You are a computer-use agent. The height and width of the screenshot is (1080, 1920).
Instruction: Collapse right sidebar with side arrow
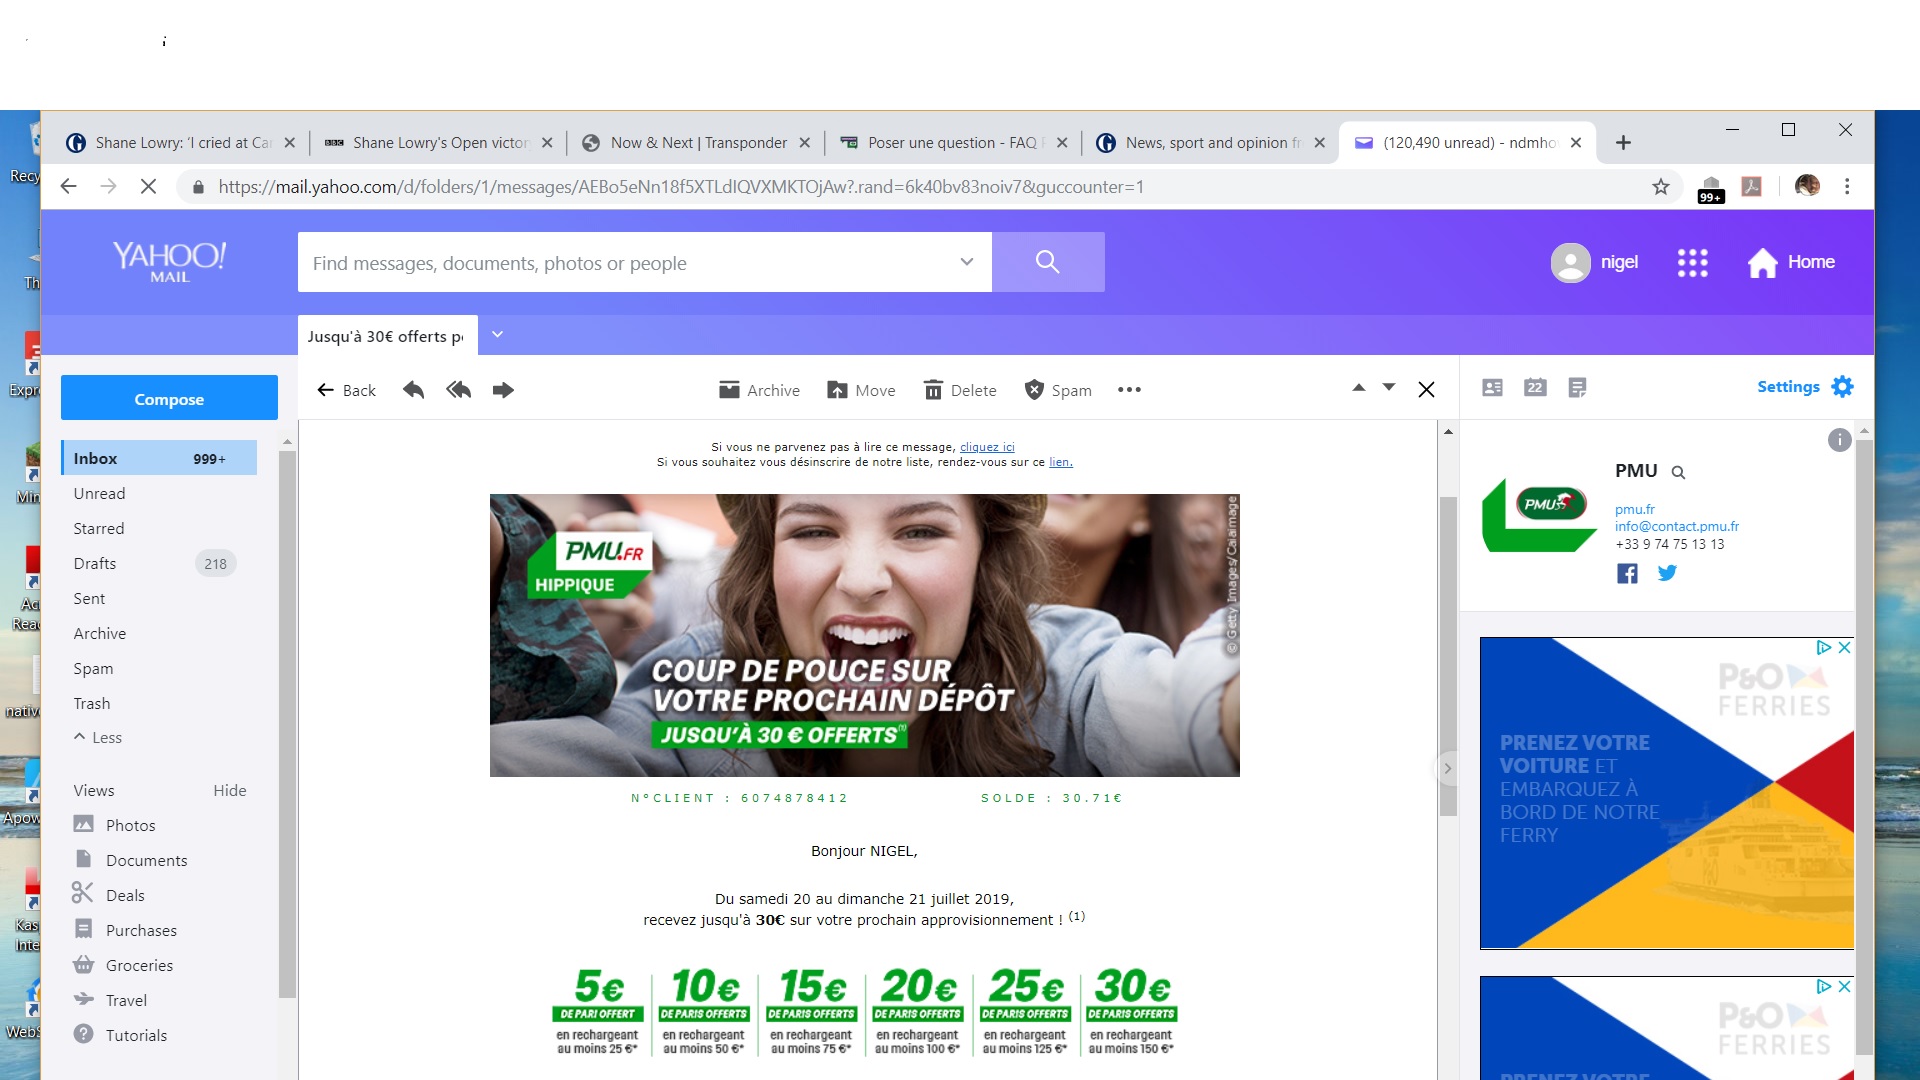pos(1446,768)
